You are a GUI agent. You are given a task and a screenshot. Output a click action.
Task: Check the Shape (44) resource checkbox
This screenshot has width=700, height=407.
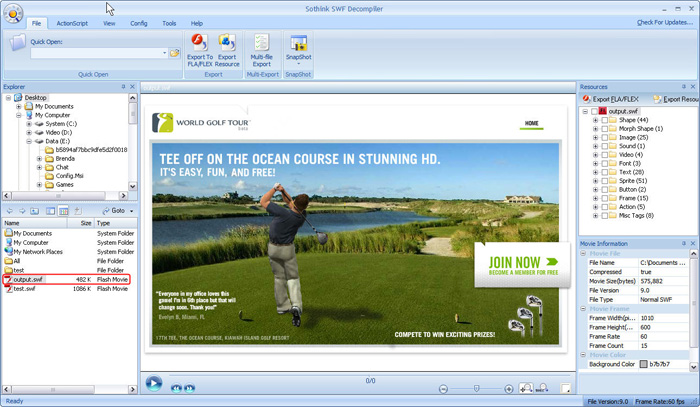(604, 120)
